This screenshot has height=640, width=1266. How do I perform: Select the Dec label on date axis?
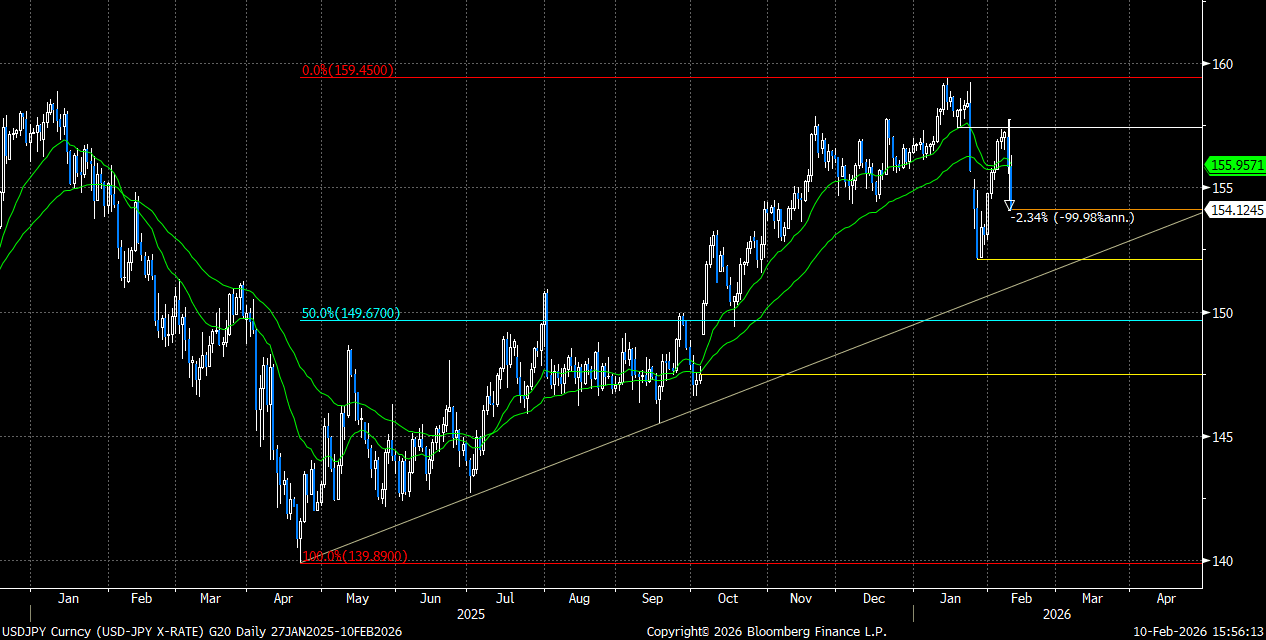pyautogui.click(x=874, y=599)
